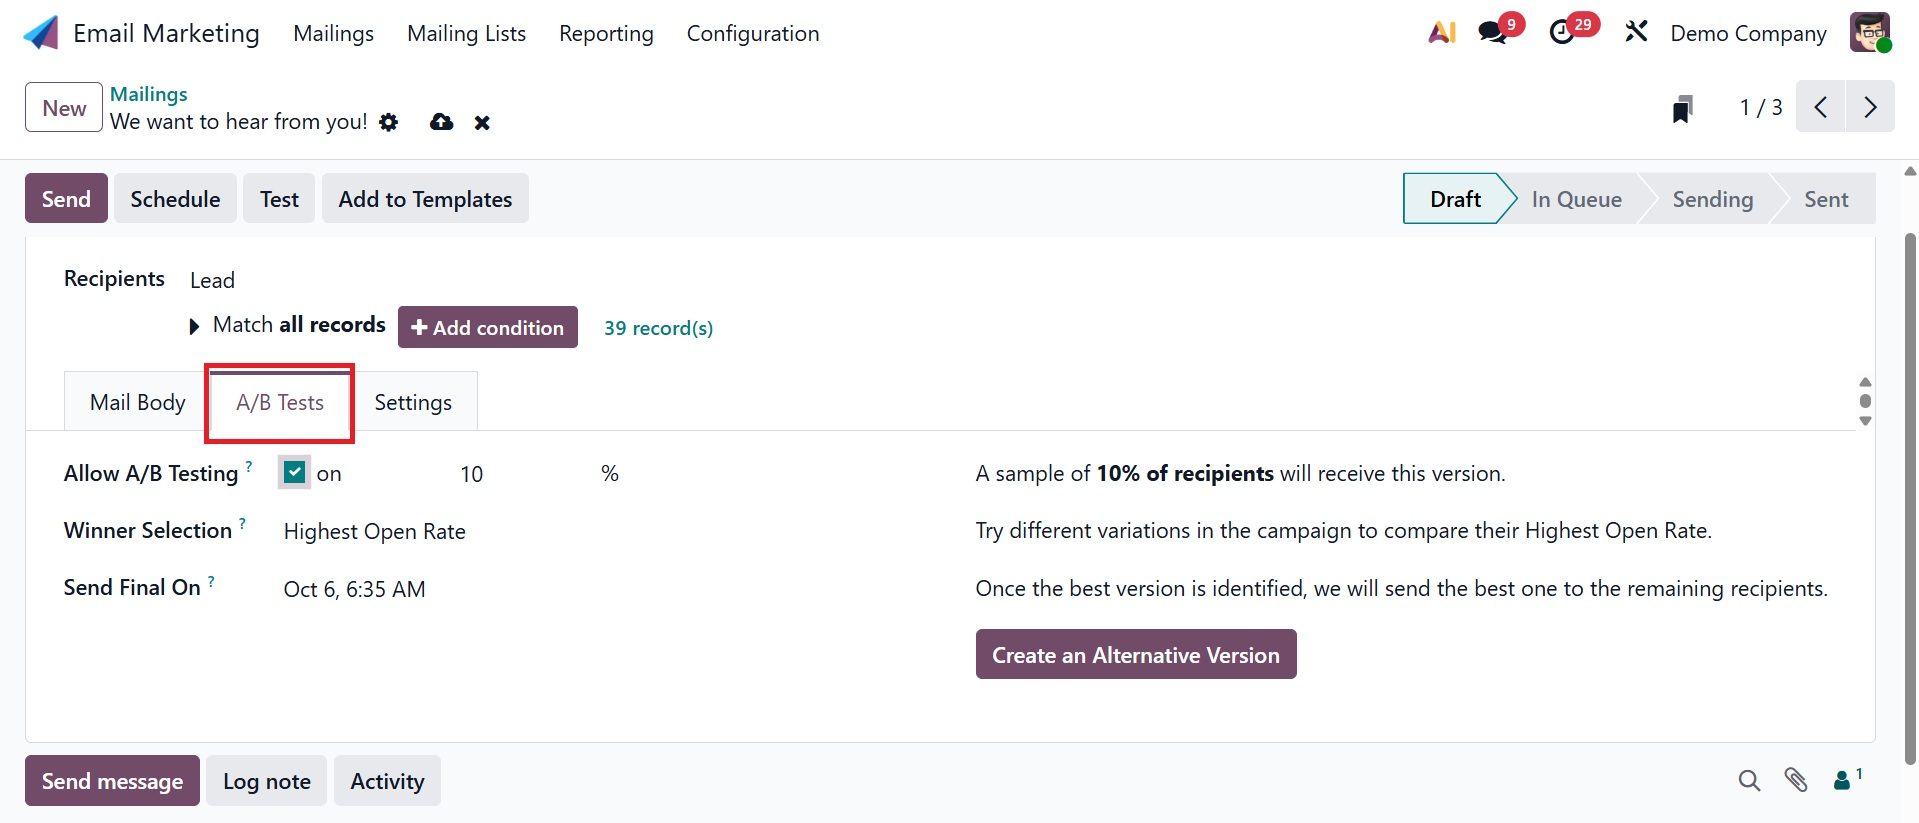This screenshot has height=823, width=1919.
Task: Go to the next record arrow
Action: tap(1869, 107)
